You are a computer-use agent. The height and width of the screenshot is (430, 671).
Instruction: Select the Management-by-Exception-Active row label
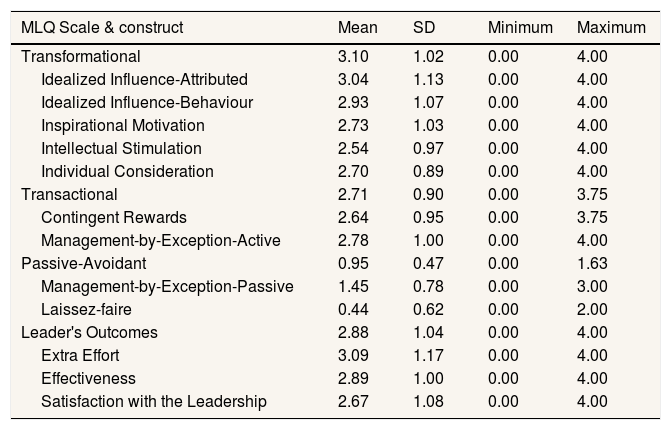pos(161,240)
